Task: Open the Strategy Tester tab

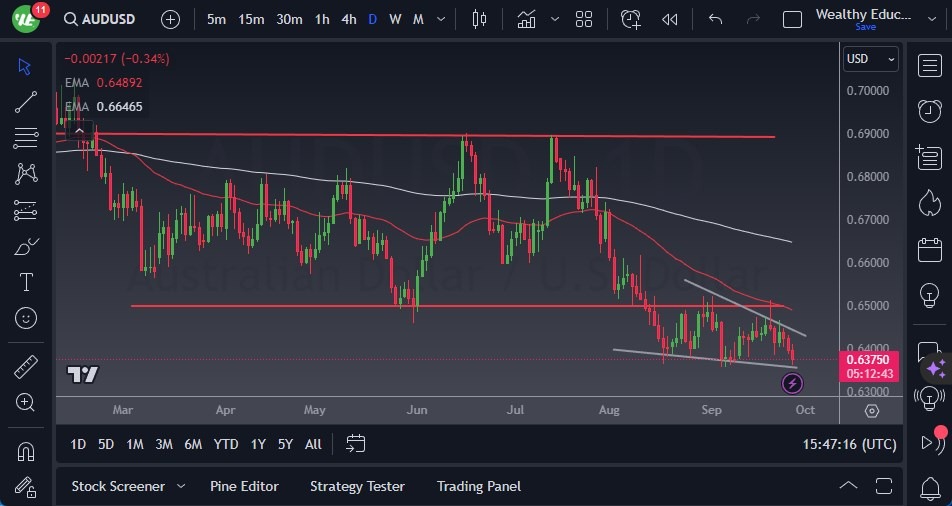Action: point(357,487)
